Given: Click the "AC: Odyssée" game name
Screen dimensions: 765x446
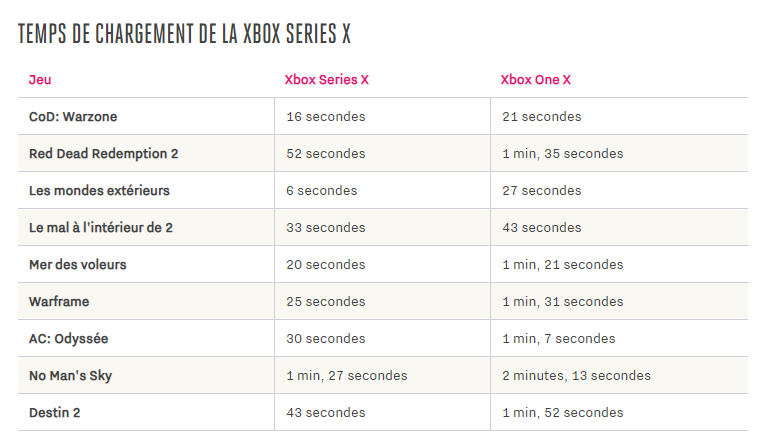Looking at the screenshot, I should pyautogui.click(x=68, y=339).
